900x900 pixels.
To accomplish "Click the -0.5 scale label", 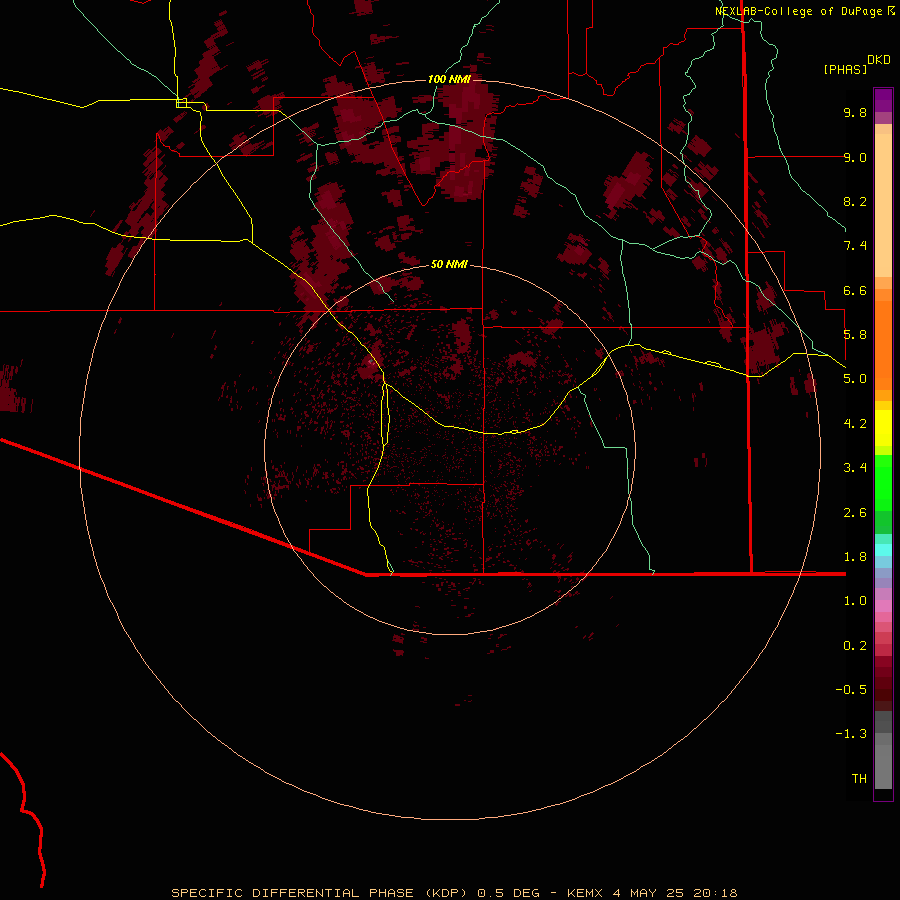I will [x=851, y=690].
